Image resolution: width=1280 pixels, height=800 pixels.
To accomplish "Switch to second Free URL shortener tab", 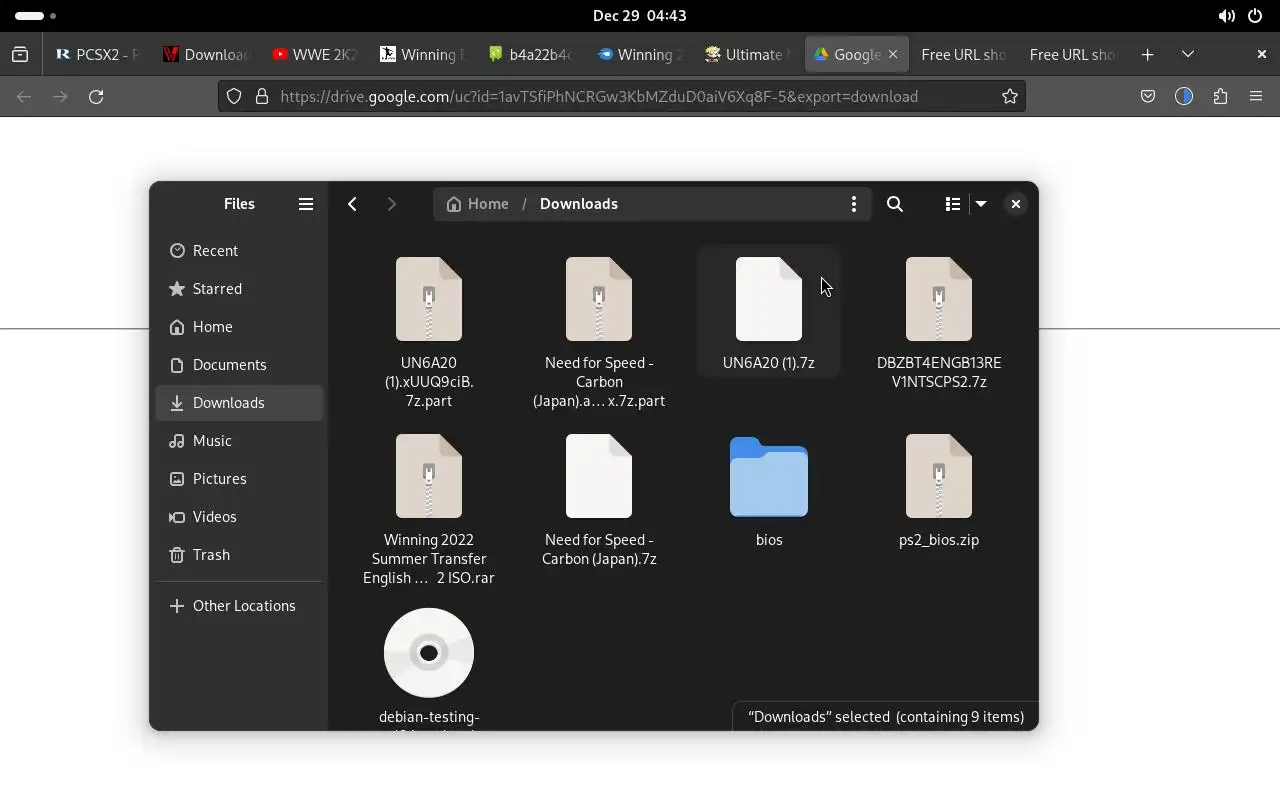I will tap(1071, 55).
